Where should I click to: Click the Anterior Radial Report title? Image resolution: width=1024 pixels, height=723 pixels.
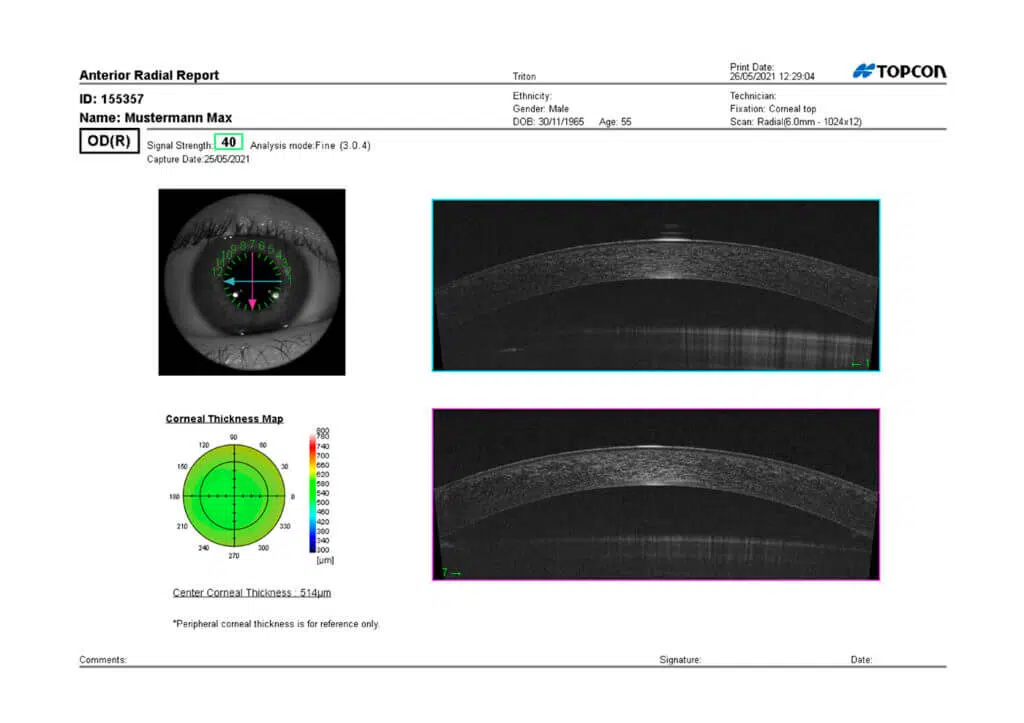(x=149, y=75)
